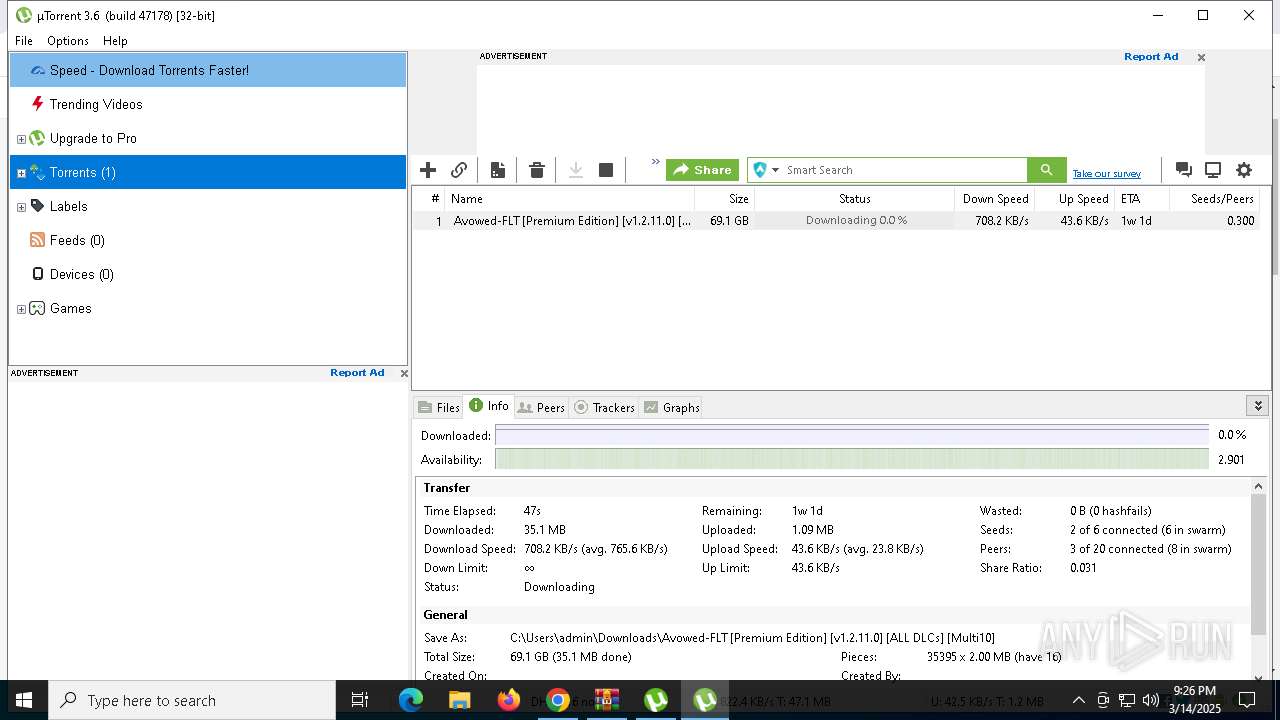
Task: Switch to the Peers tab
Action: point(541,407)
